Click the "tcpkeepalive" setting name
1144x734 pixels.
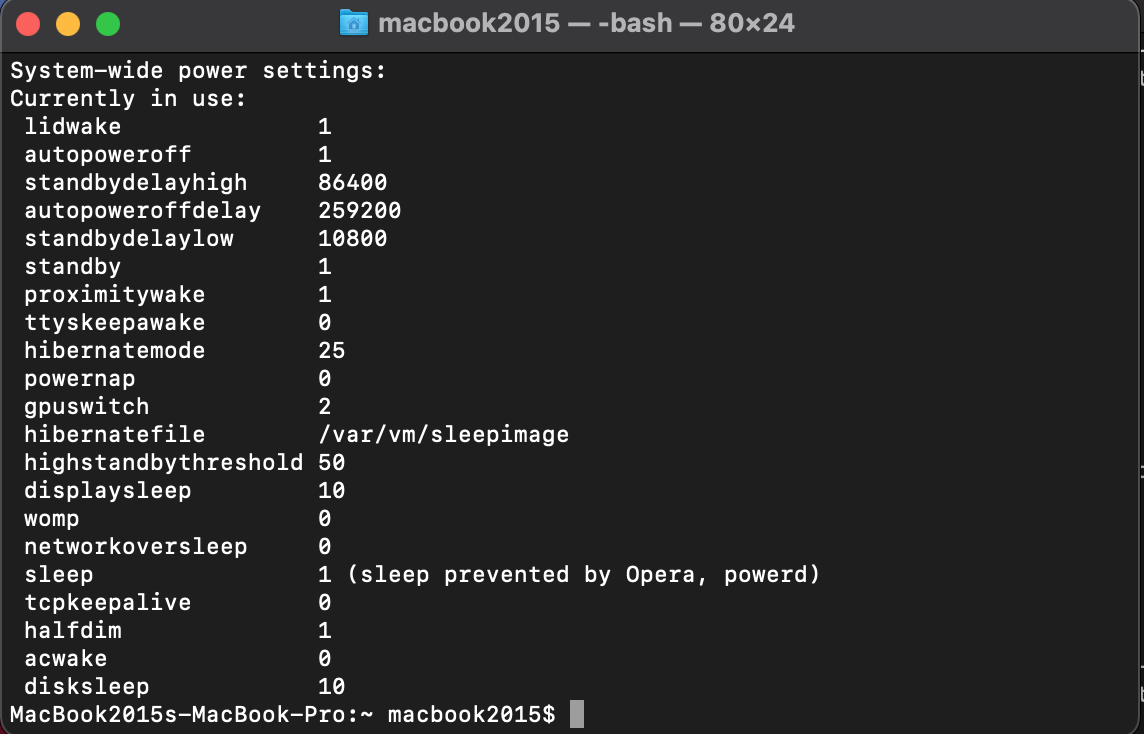[108, 603]
